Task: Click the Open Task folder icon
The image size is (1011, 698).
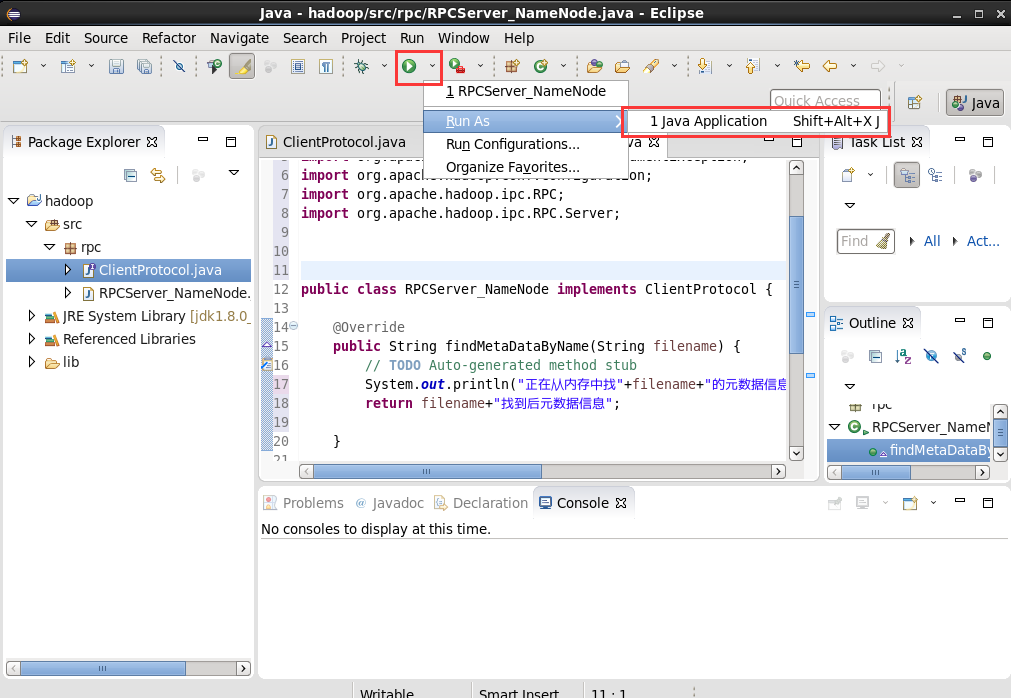Action: [622, 66]
